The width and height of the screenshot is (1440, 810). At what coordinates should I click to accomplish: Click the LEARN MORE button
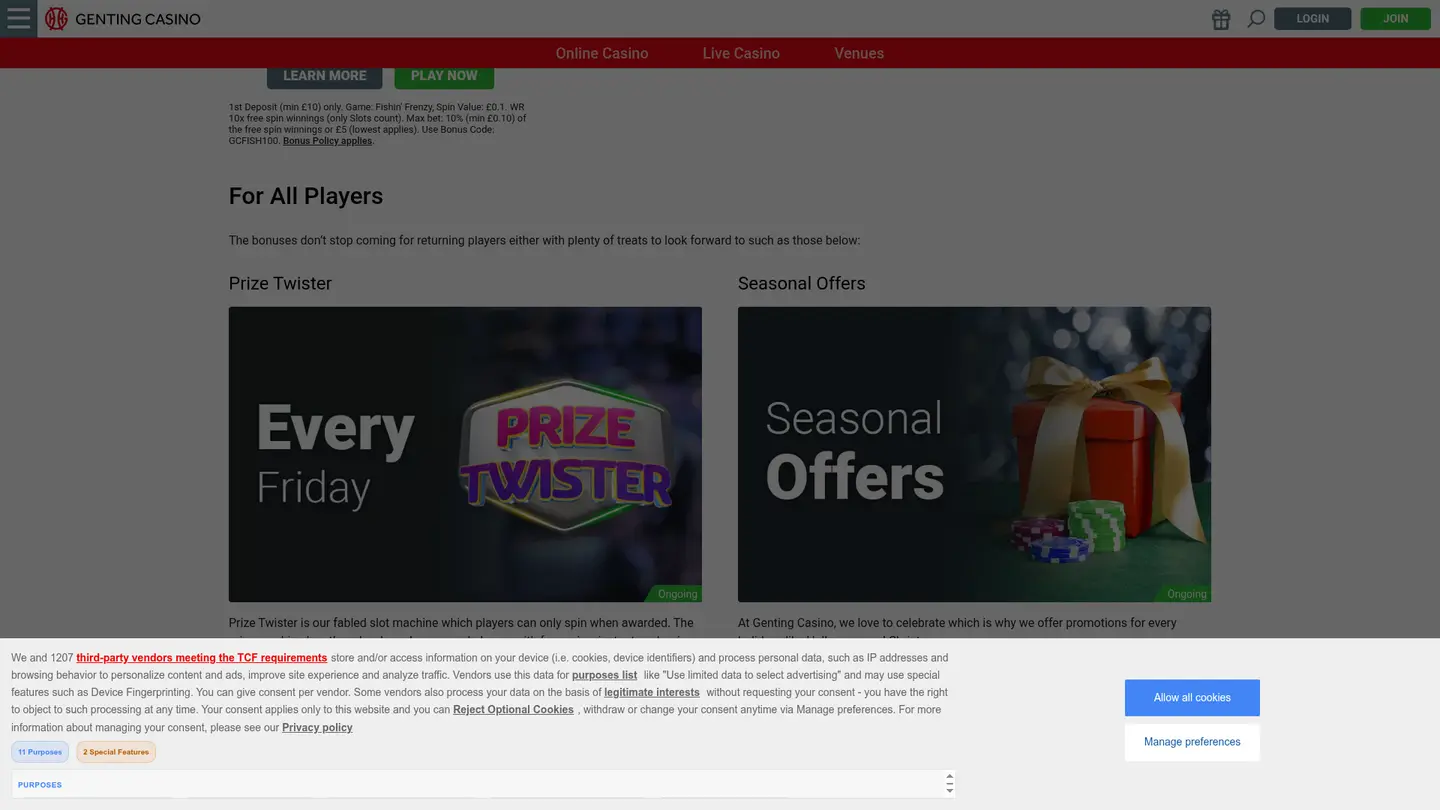324,77
